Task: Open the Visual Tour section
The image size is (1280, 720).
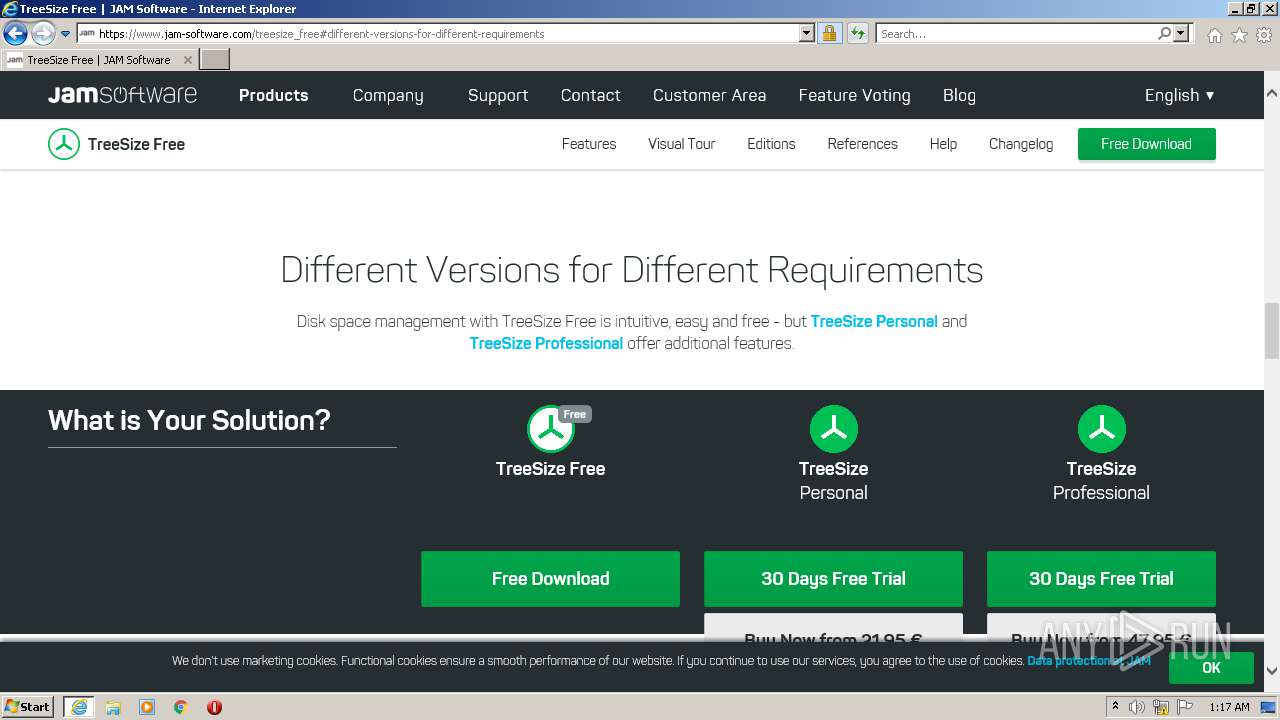Action: pos(681,144)
